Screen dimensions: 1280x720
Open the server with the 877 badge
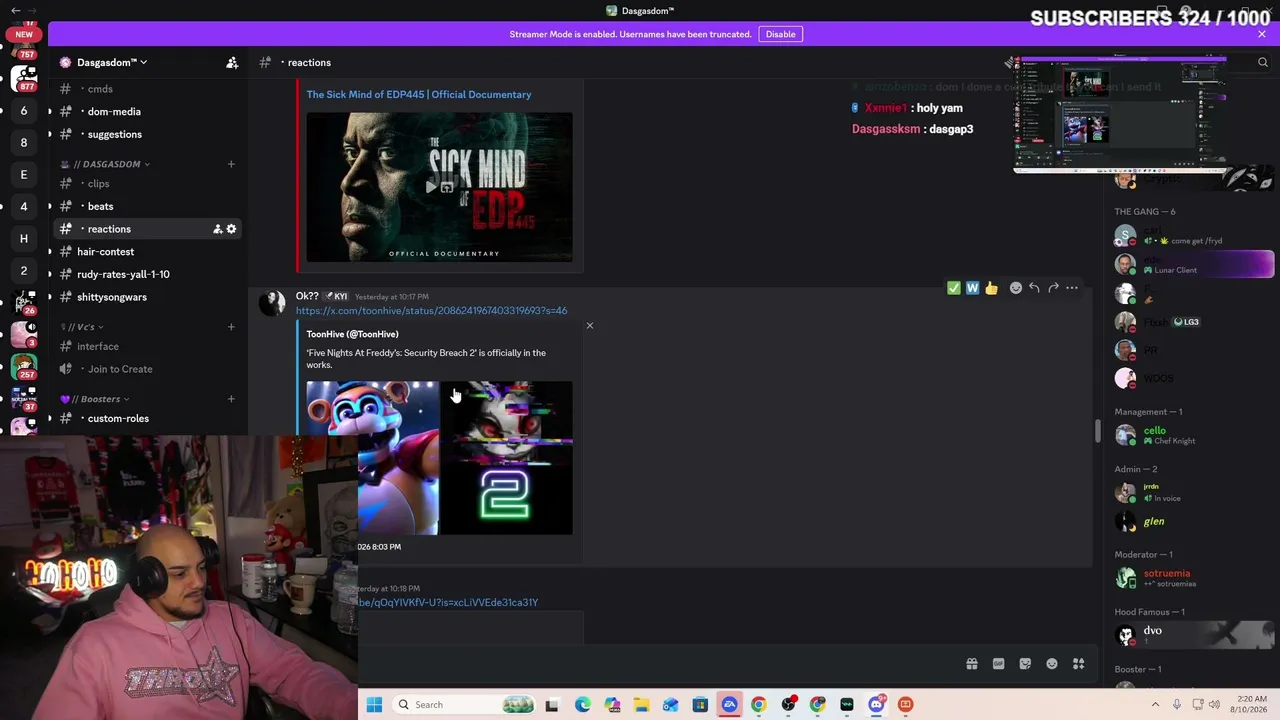click(x=24, y=77)
